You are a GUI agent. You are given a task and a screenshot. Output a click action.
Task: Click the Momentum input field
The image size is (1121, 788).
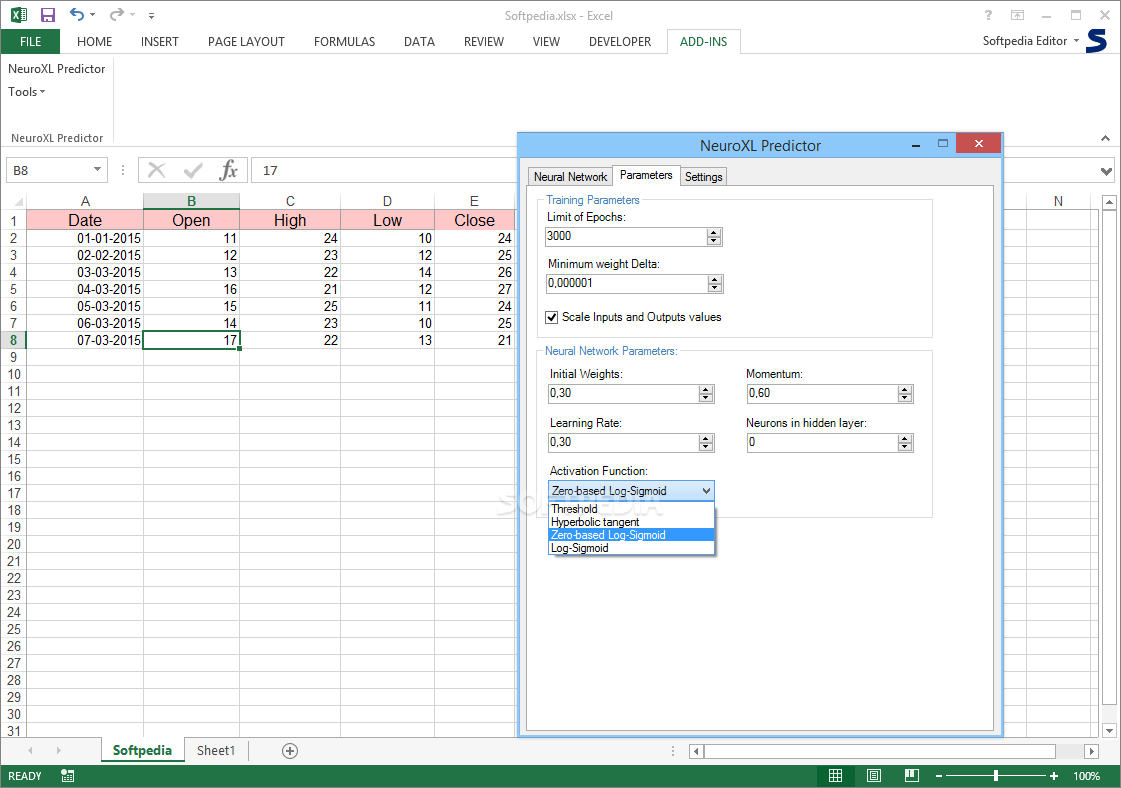click(x=822, y=393)
